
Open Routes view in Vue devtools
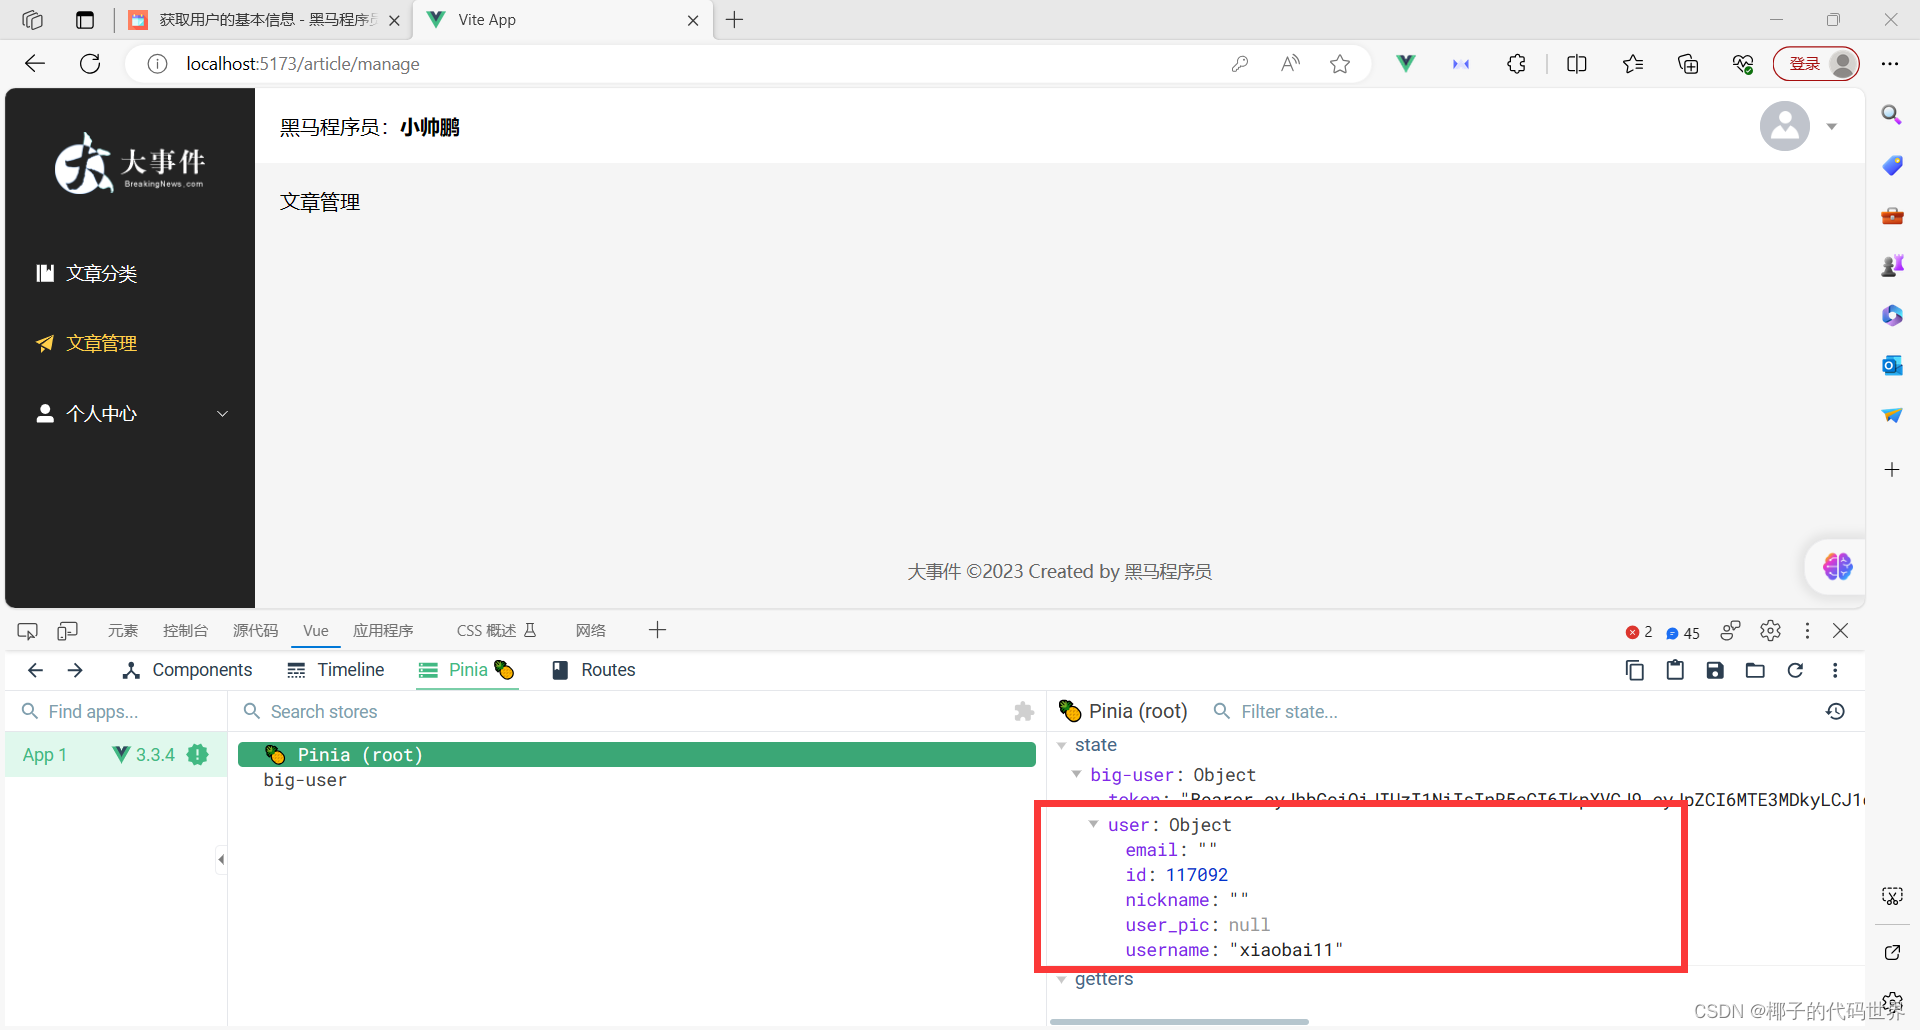(x=593, y=670)
